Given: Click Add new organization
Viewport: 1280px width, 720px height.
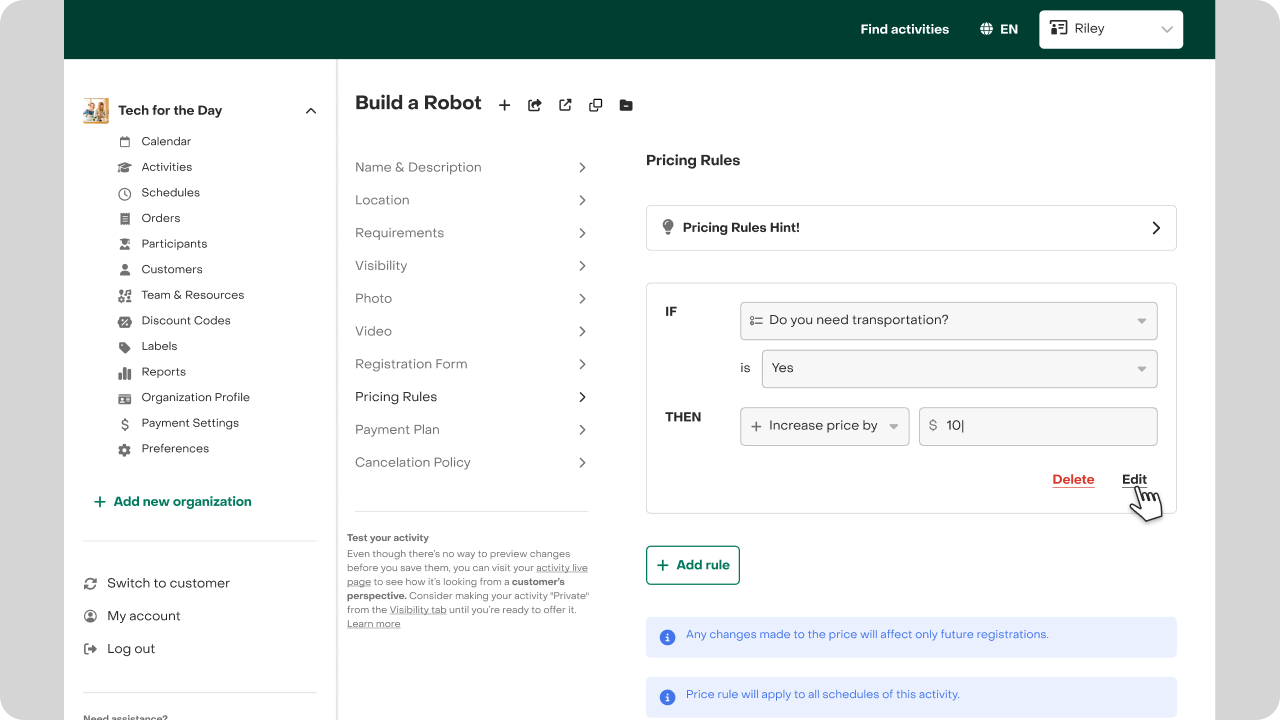Looking at the screenshot, I should (173, 502).
